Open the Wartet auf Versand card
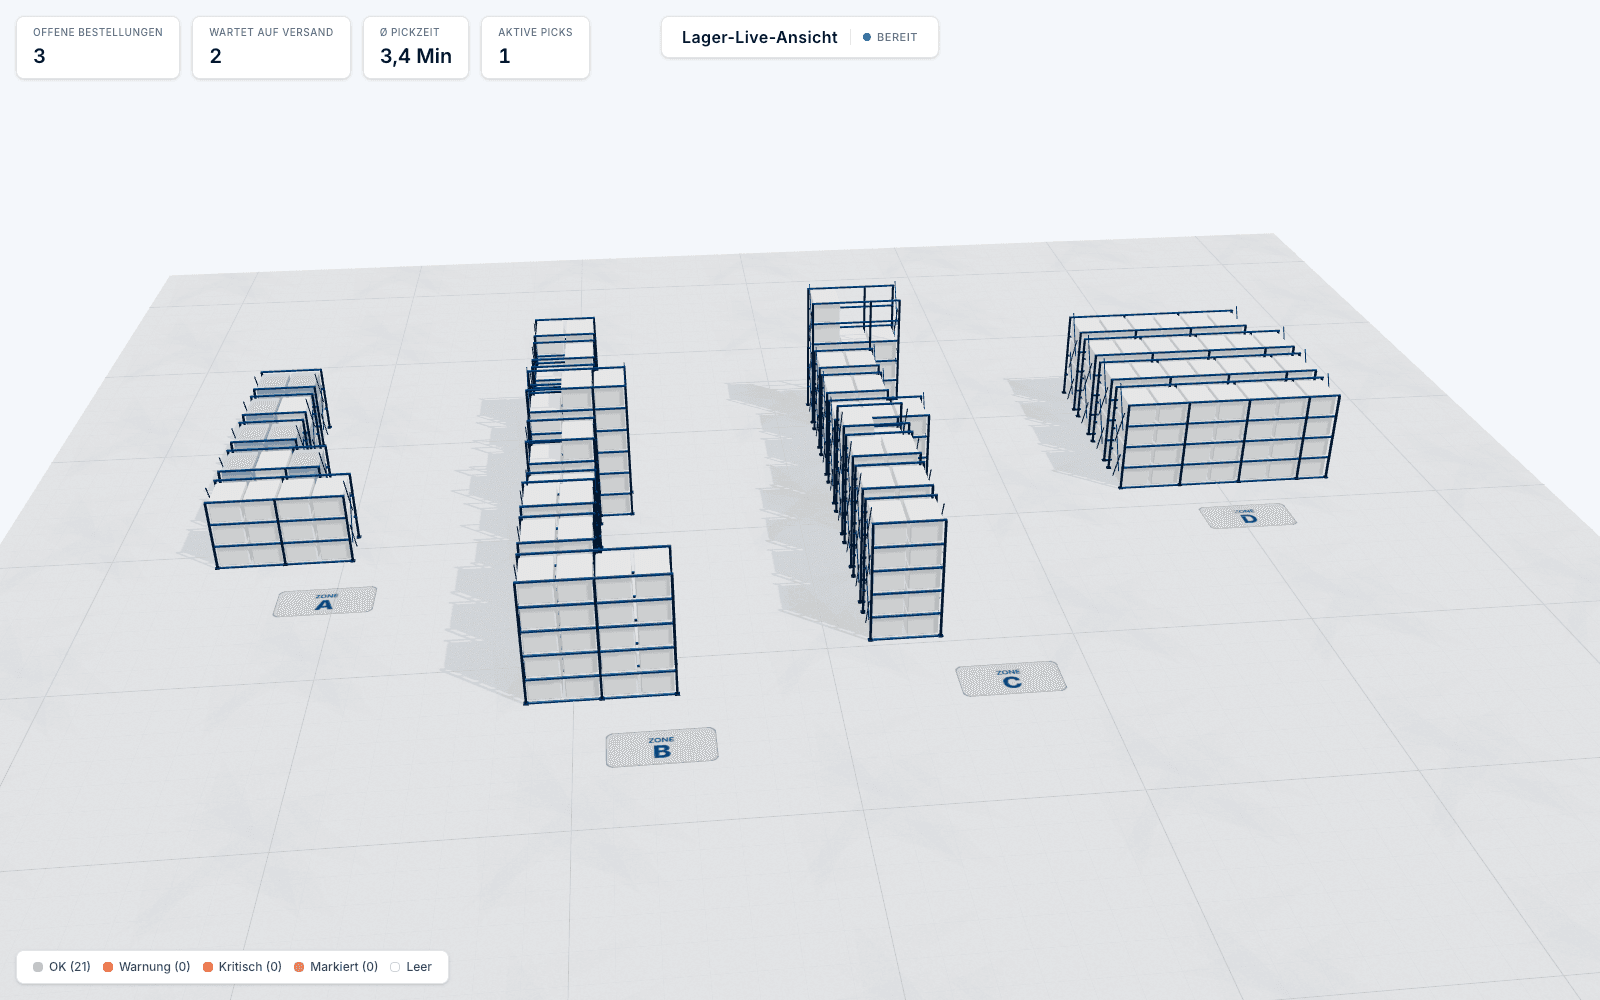 (271, 47)
